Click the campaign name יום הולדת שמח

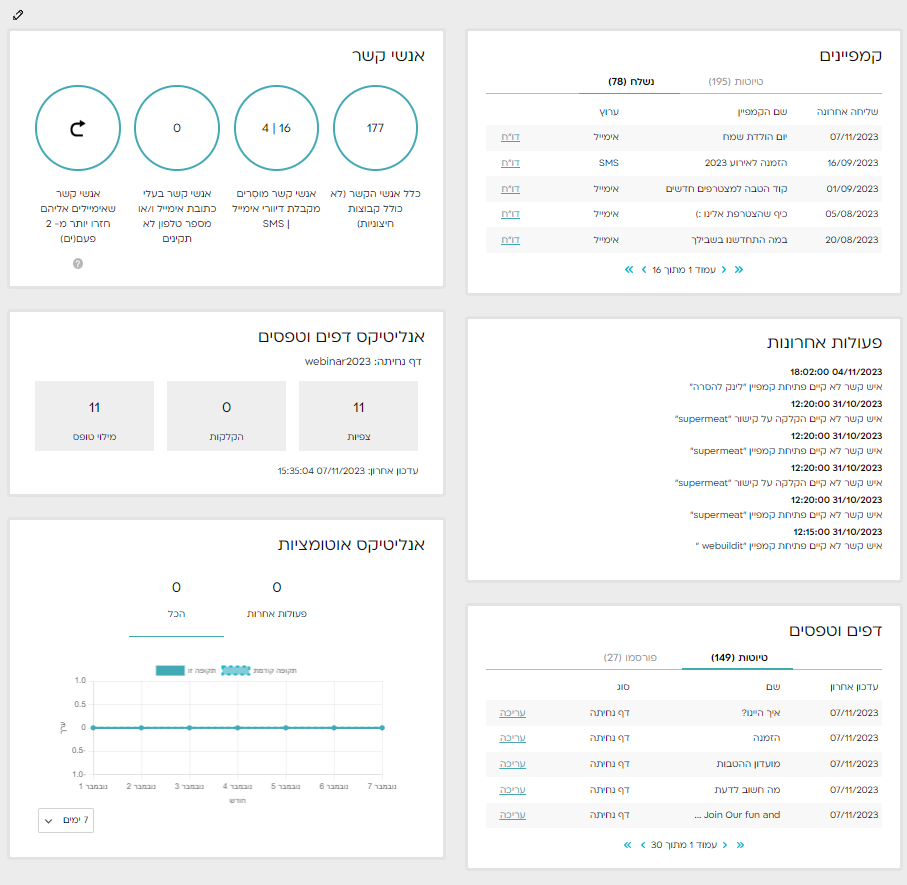(755, 137)
